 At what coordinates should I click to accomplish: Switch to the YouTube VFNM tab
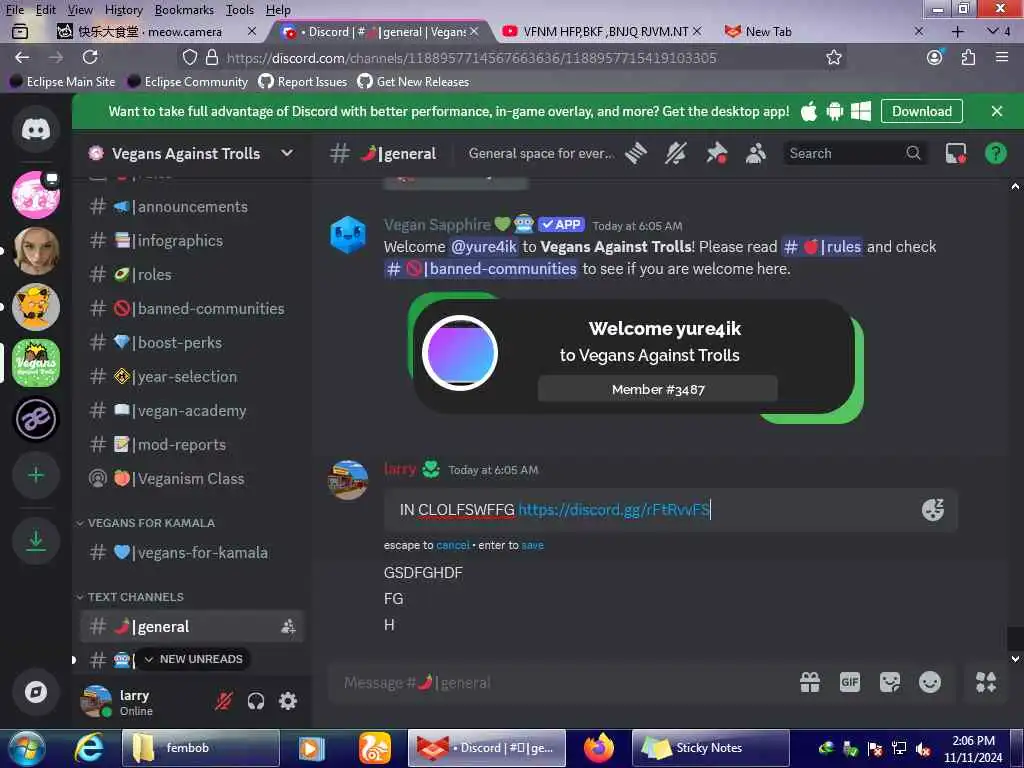point(602,31)
